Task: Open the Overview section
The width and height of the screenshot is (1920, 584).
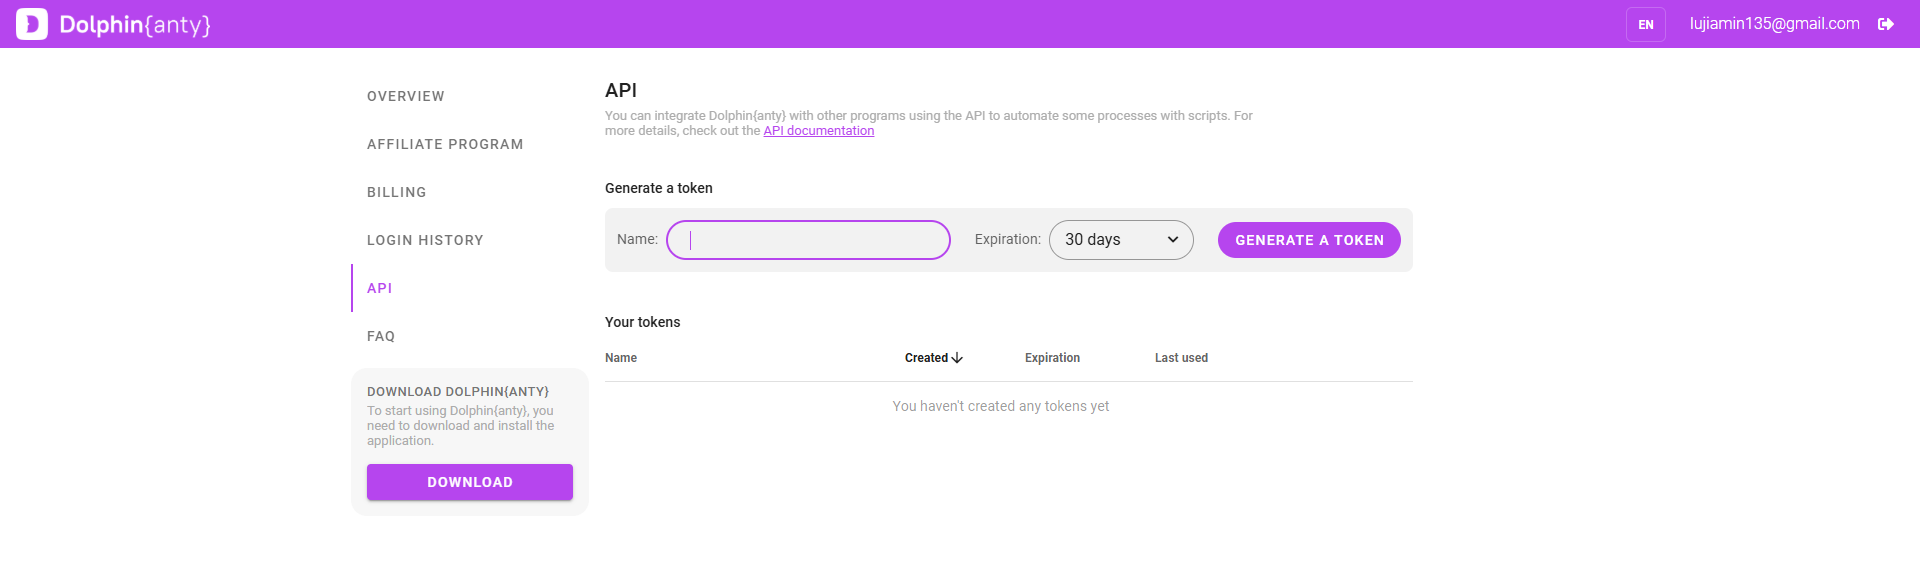Action: [406, 96]
